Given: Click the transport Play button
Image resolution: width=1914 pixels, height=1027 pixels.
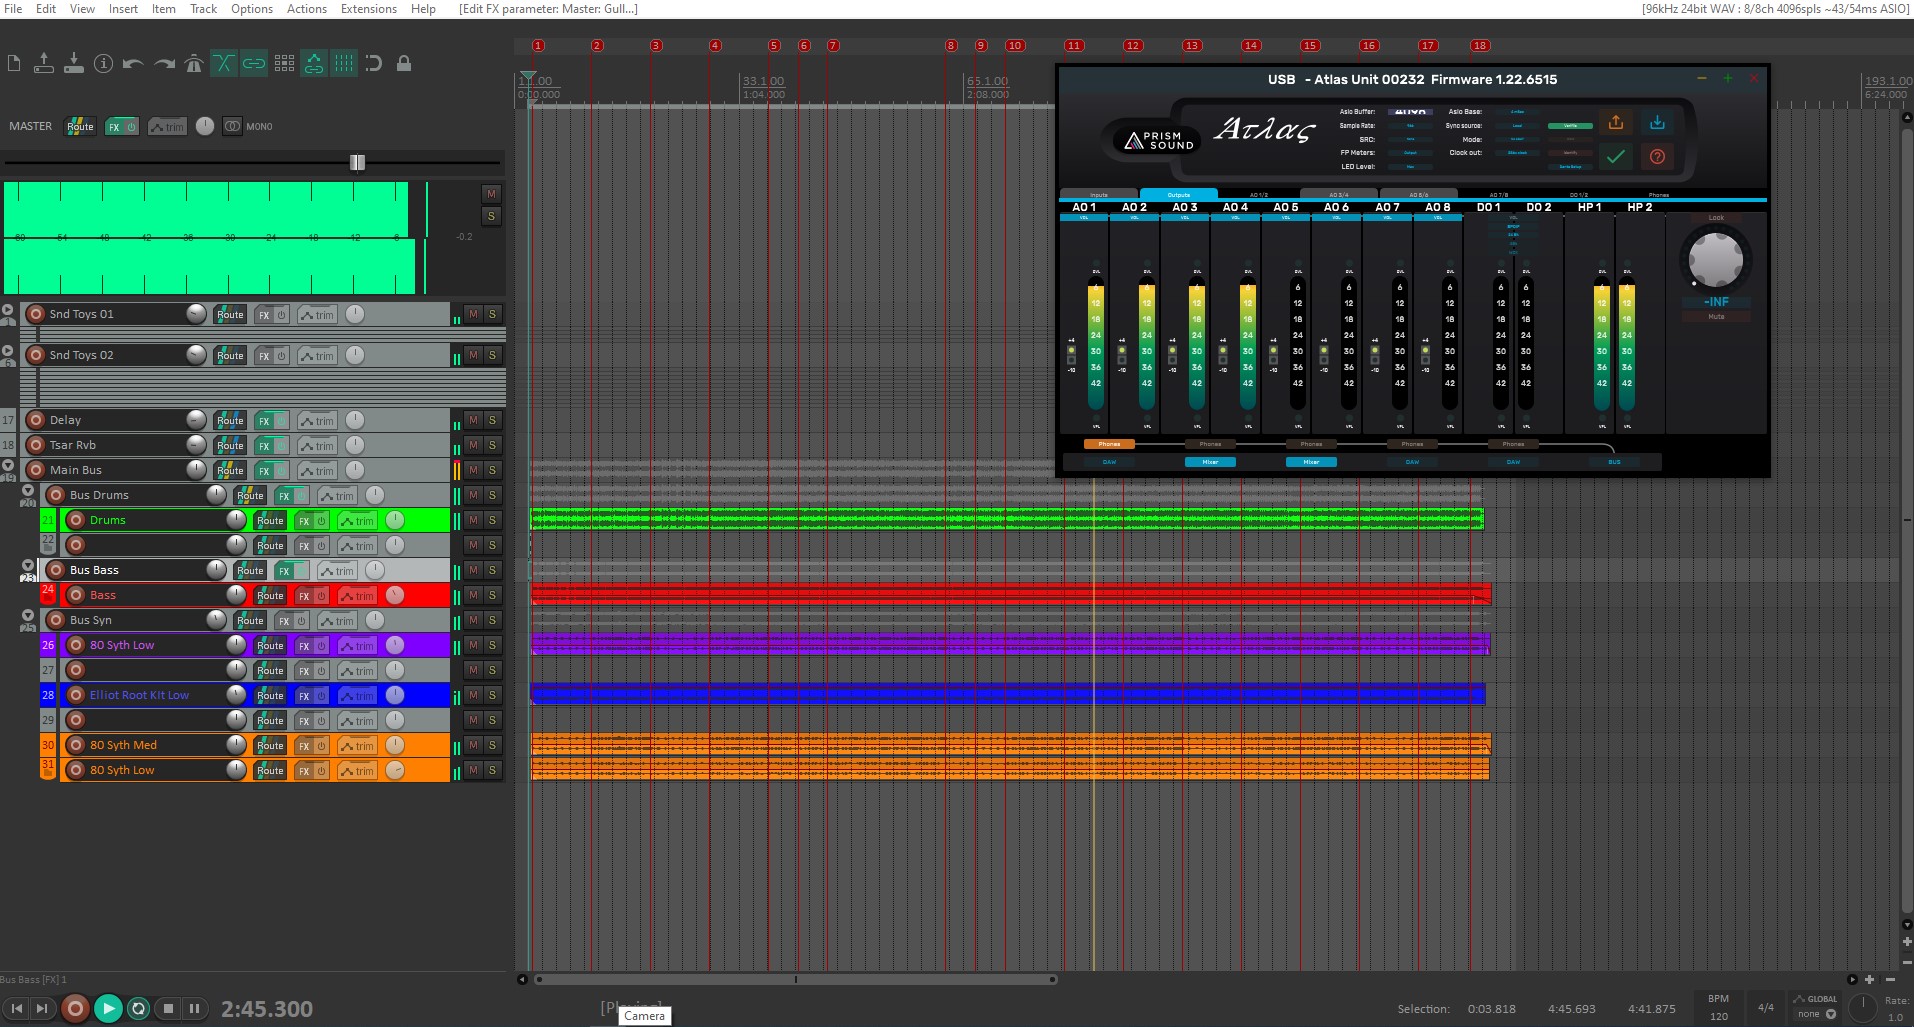Looking at the screenshot, I should tap(108, 1009).
